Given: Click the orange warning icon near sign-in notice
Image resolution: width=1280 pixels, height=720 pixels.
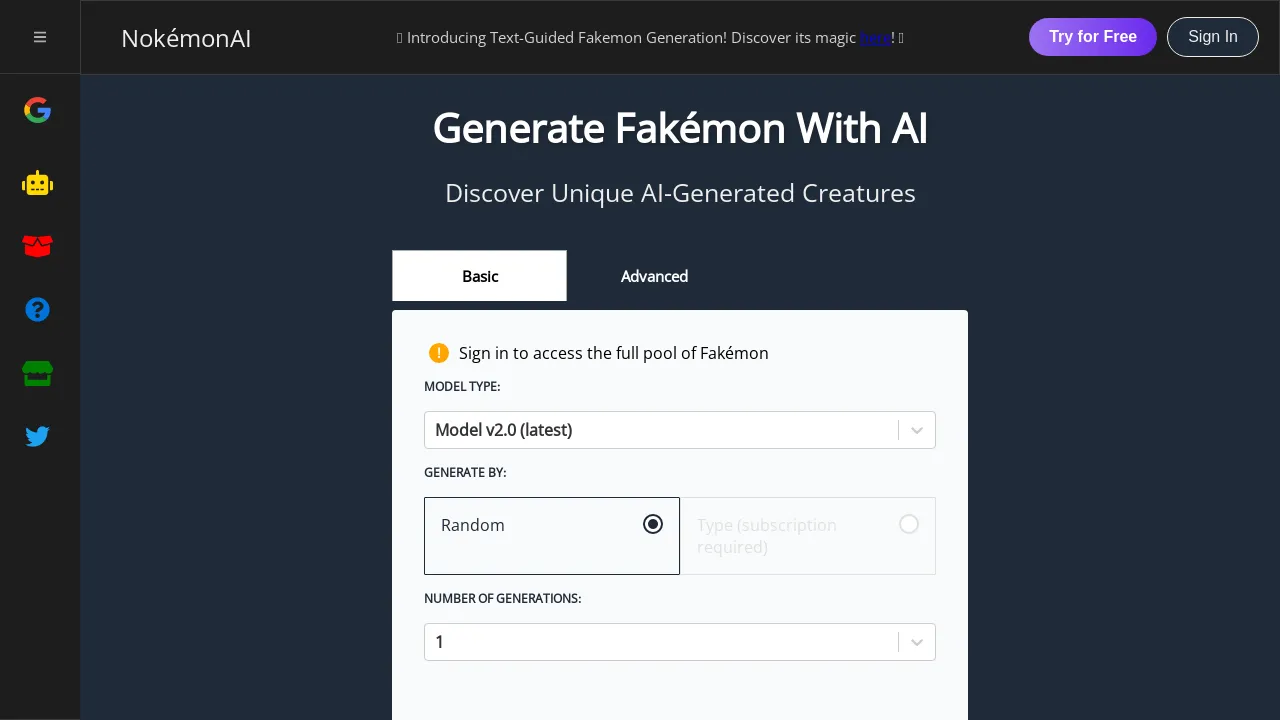Looking at the screenshot, I should pyautogui.click(x=438, y=353).
